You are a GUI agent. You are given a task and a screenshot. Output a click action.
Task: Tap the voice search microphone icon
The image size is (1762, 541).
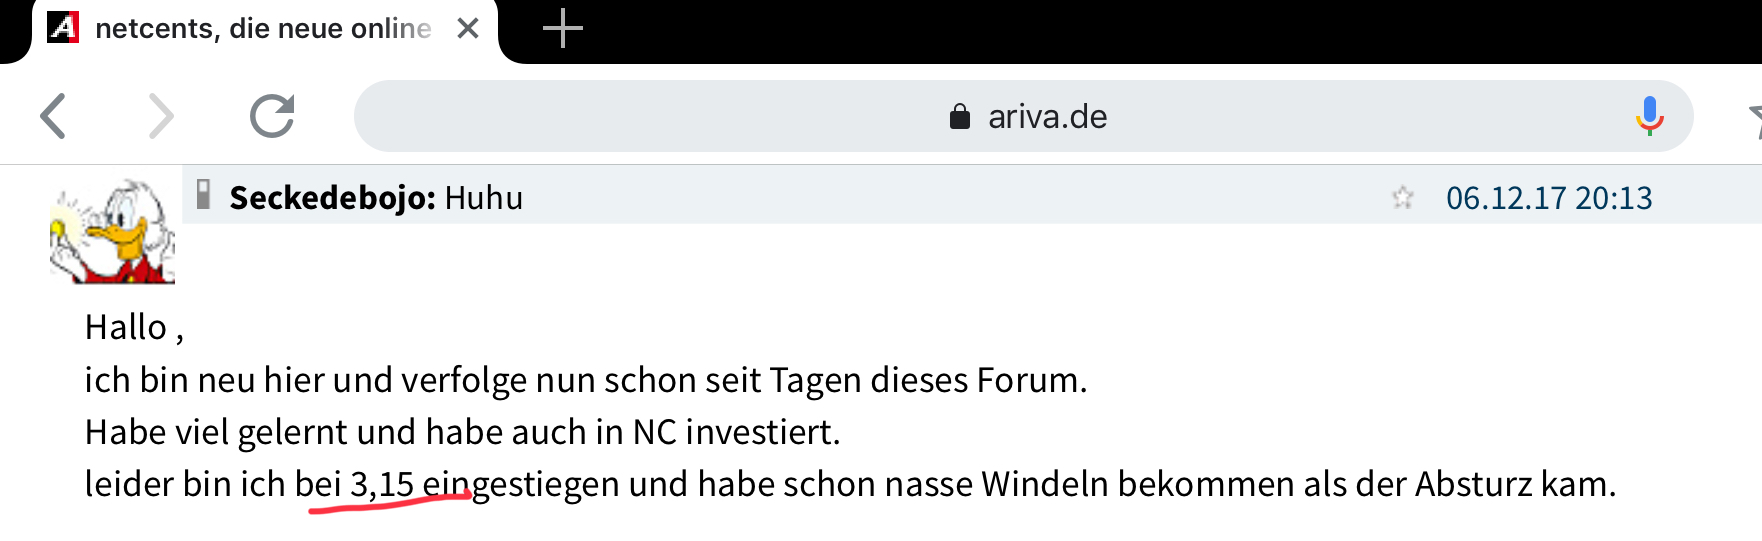click(x=1649, y=116)
